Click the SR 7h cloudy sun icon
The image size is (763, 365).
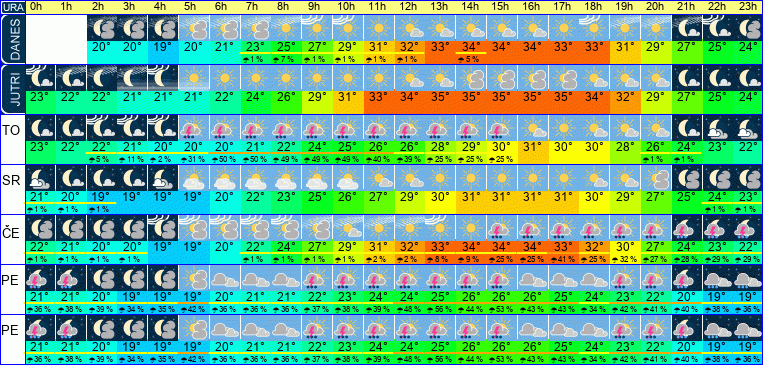(x=255, y=178)
